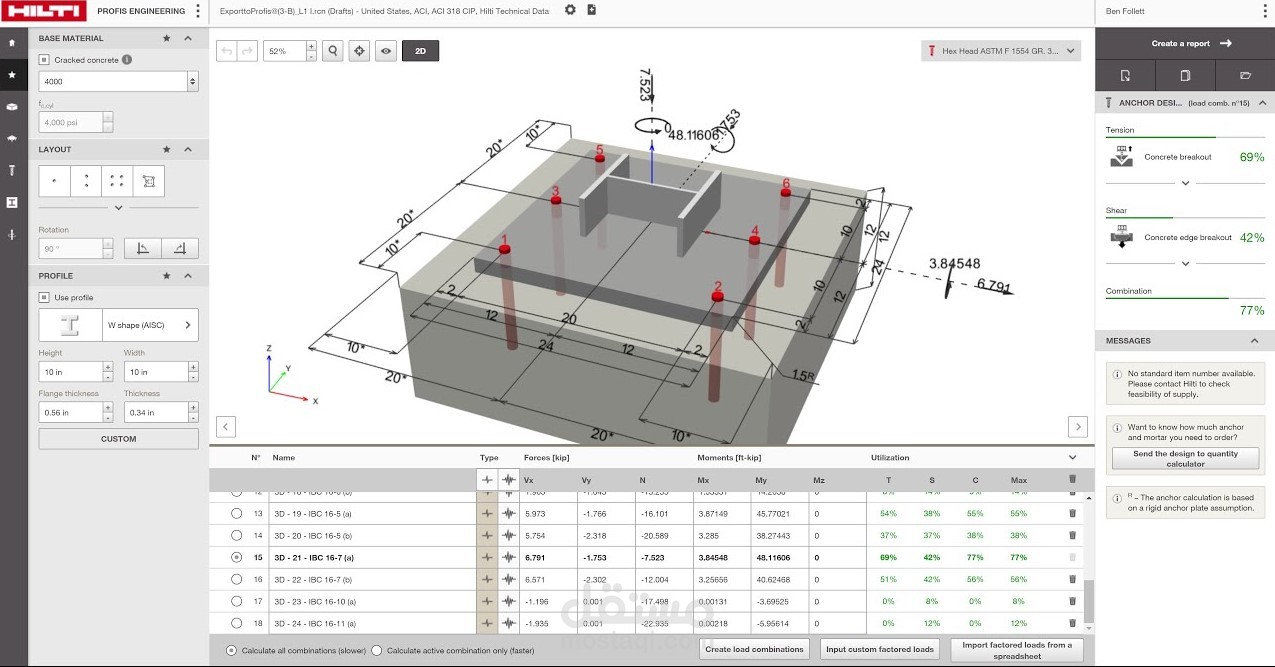Click Send the design to quantity calculator
Viewport: 1275px width, 667px height.
pos(1185,458)
